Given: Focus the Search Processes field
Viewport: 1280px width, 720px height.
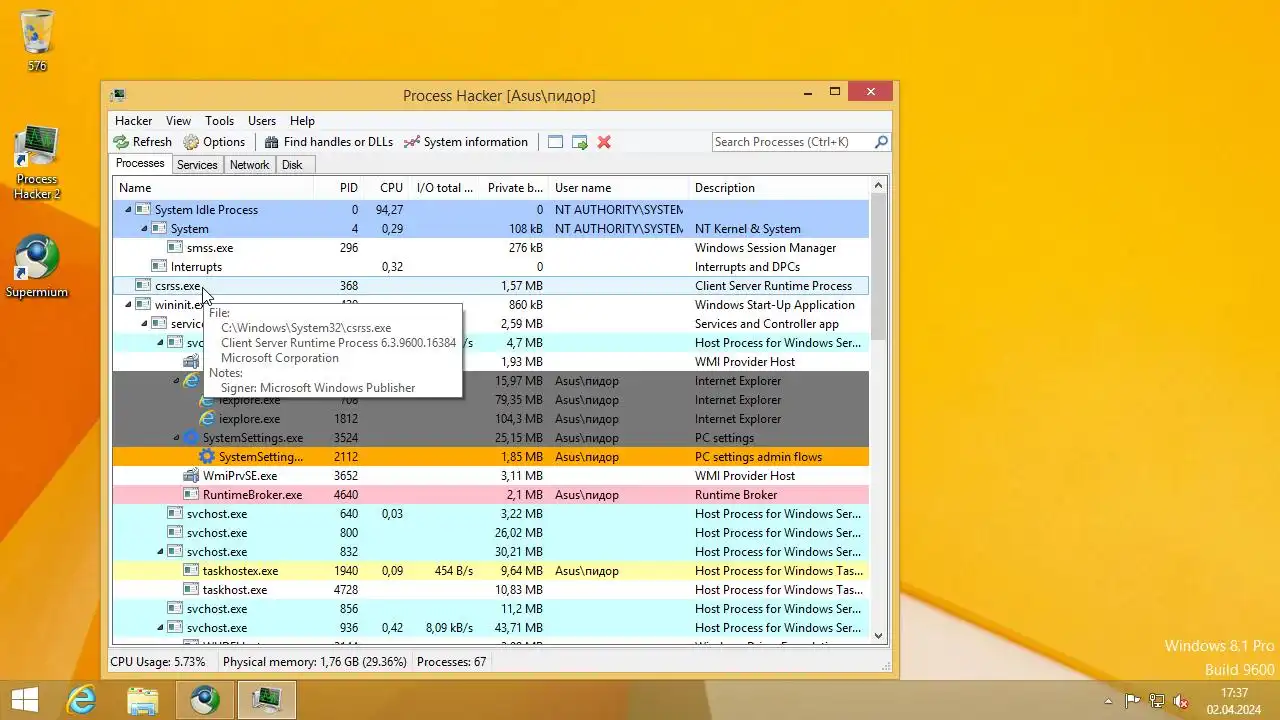Looking at the screenshot, I should pos(792,142).
